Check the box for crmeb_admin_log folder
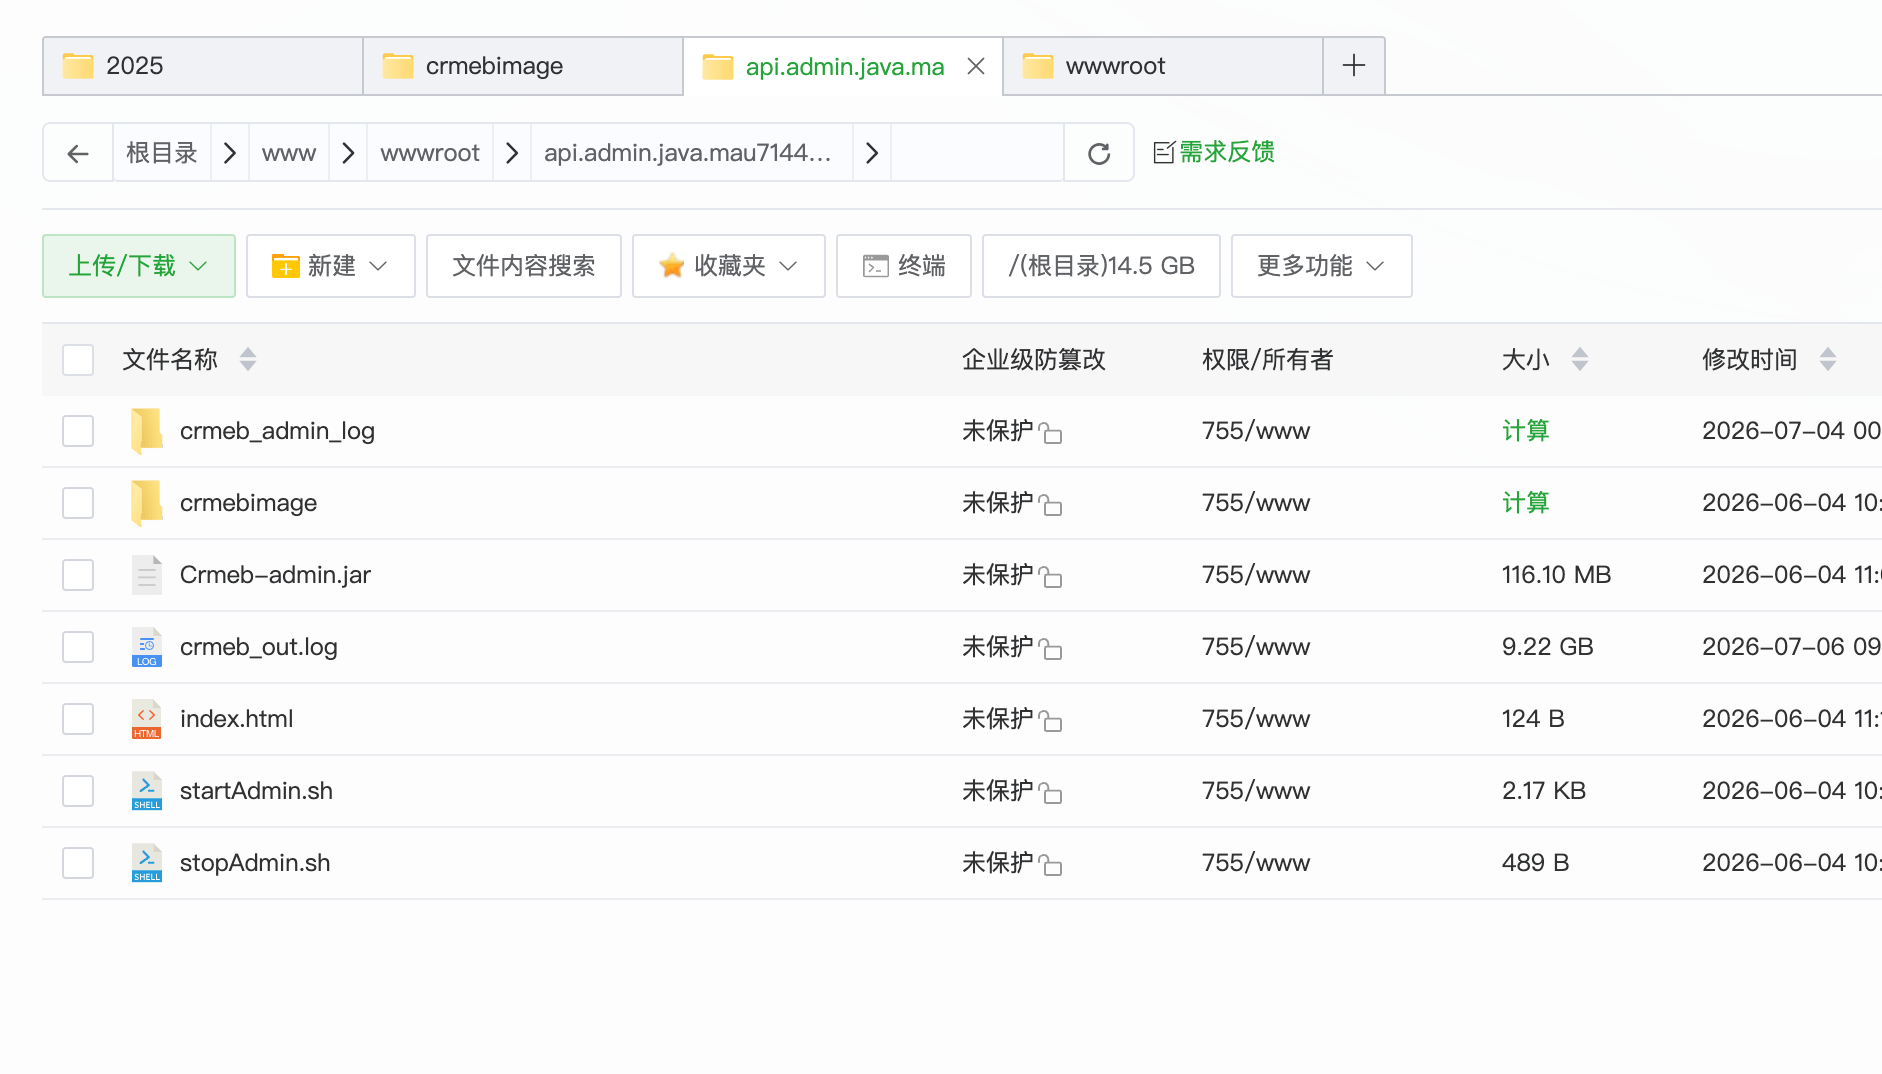The height and width of the screenshot is (1074, 1882). point(78,431)
